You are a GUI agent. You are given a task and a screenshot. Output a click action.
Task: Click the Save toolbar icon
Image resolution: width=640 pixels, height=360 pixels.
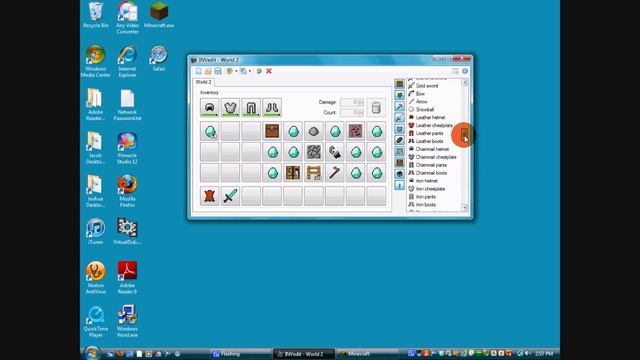(x=218, y=71)
